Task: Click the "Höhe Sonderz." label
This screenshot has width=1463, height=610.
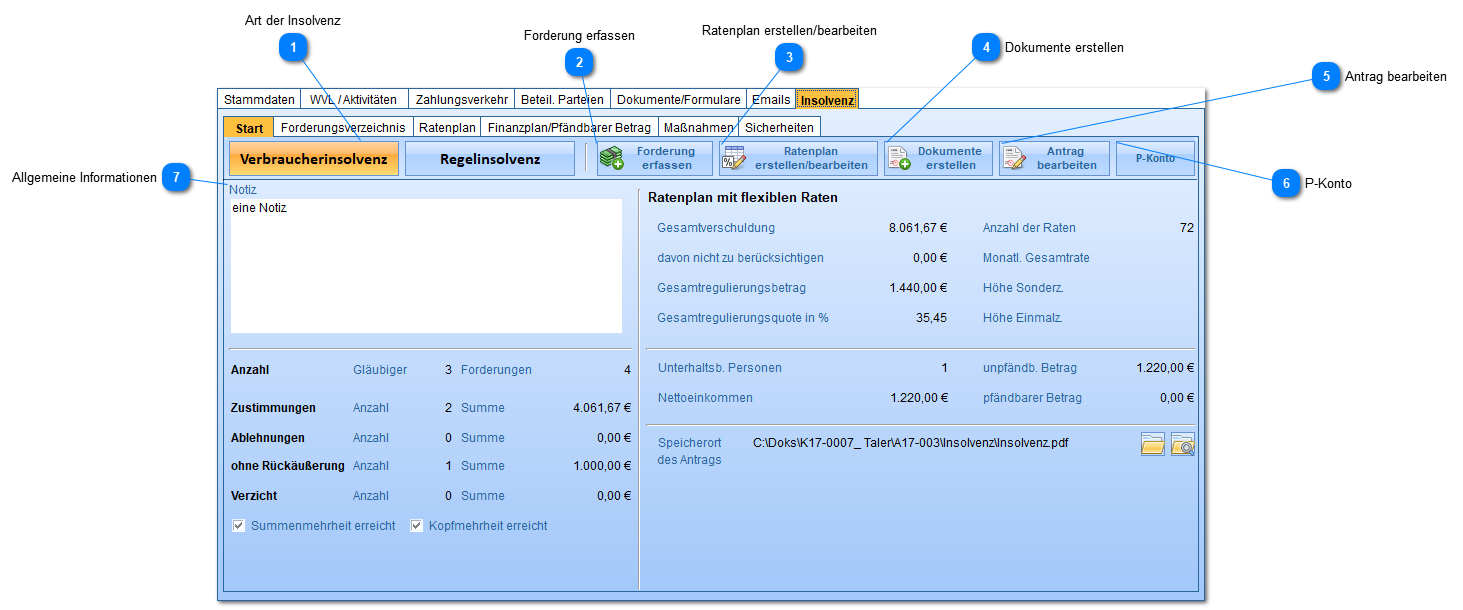Action: 1023,288
